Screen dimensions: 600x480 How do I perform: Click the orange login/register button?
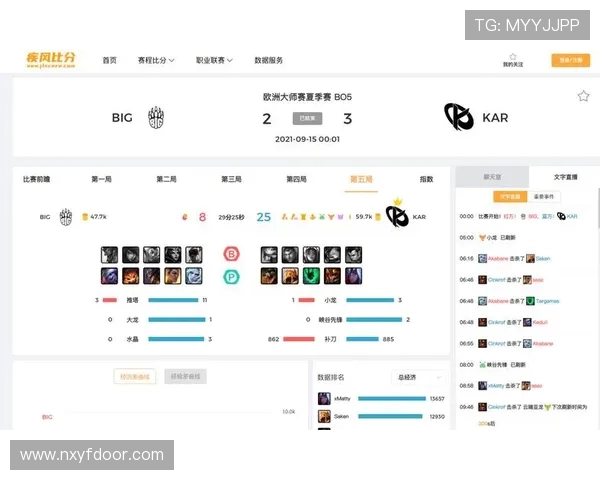tap(571, 60)
